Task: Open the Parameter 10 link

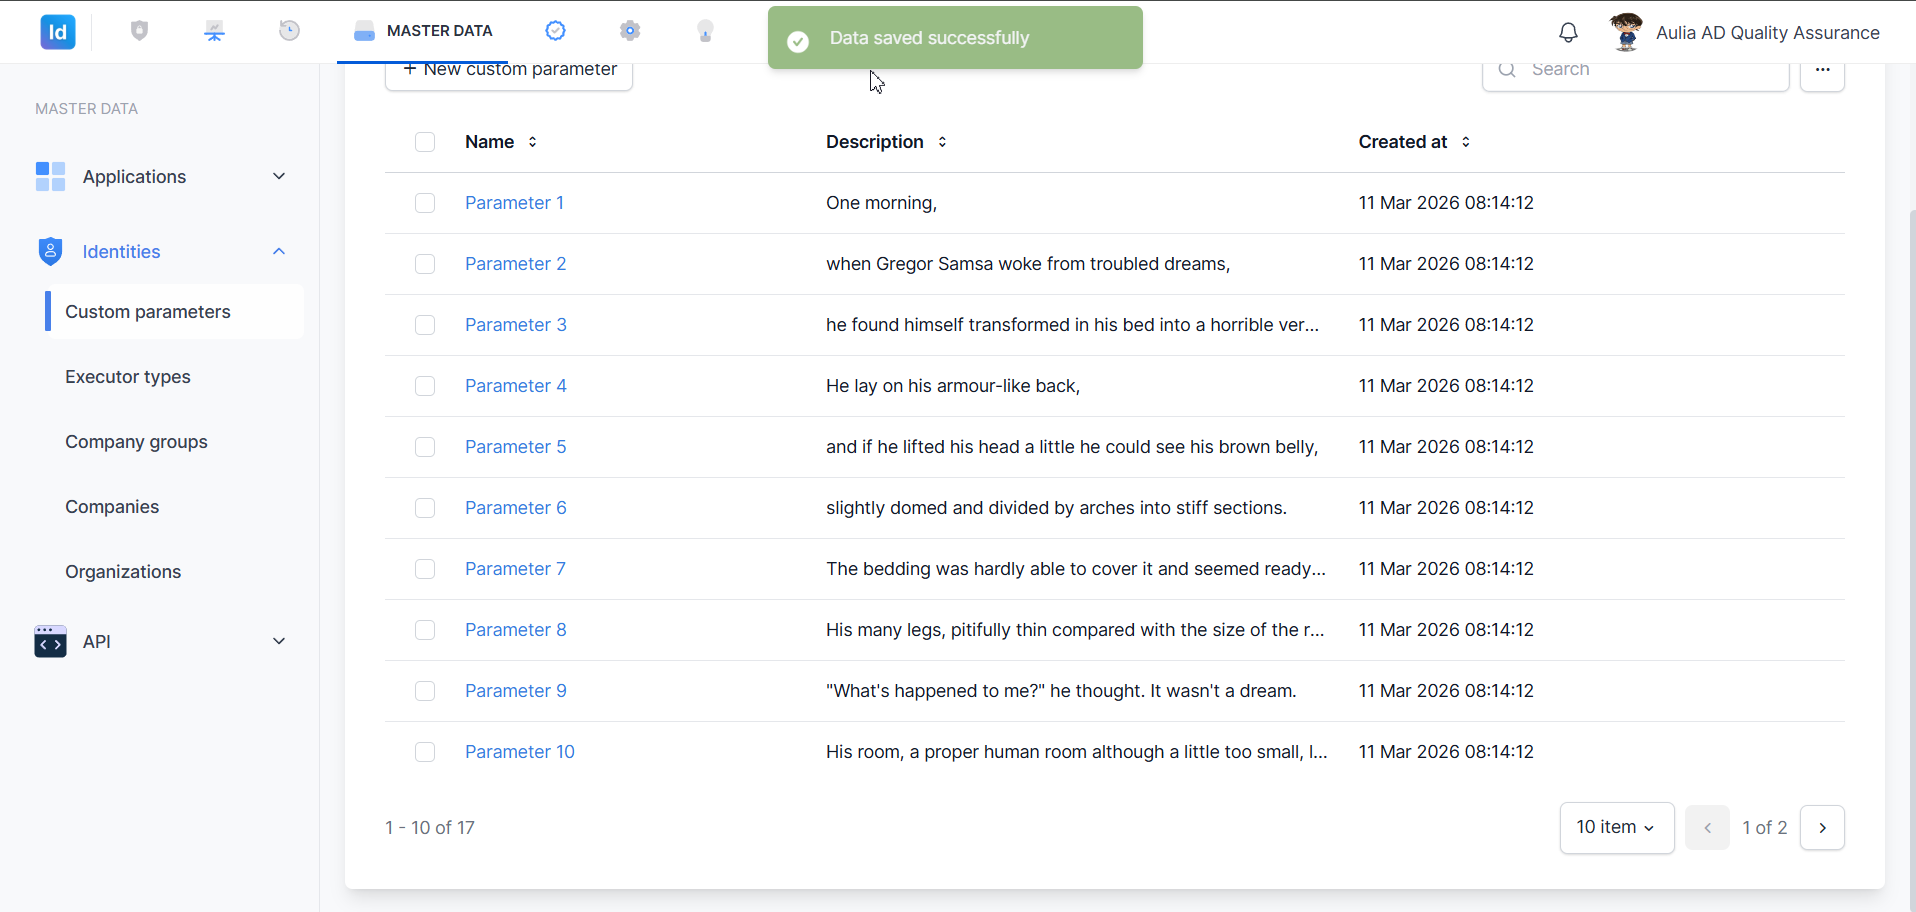Action: (x=520, y=752)
